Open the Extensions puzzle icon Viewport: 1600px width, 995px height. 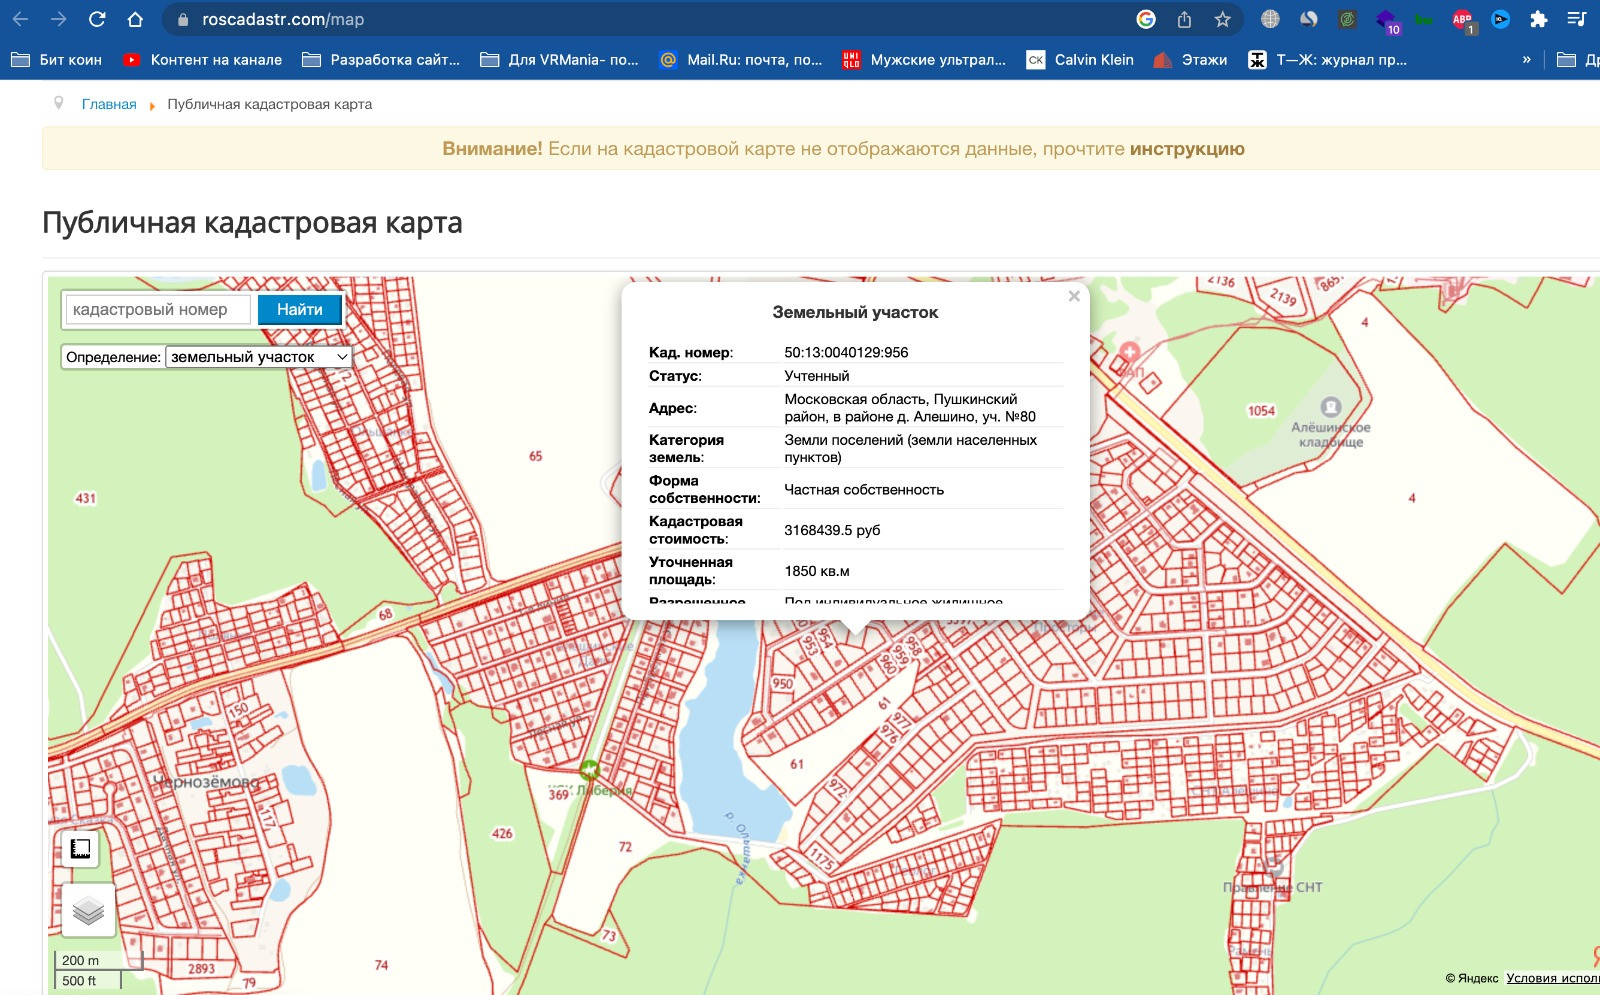tap(1539, 19)
